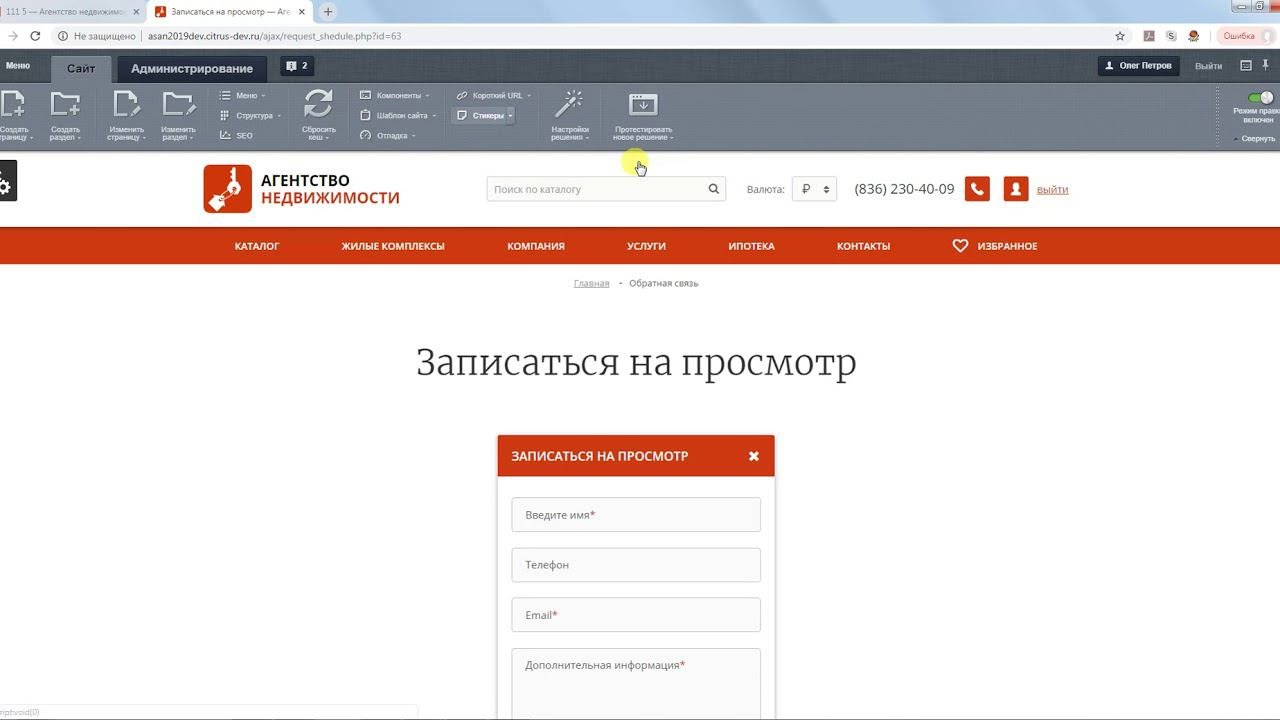1280x720 pixels.
Task: Click the Олег Петров user button
Action: point(1138,66)
